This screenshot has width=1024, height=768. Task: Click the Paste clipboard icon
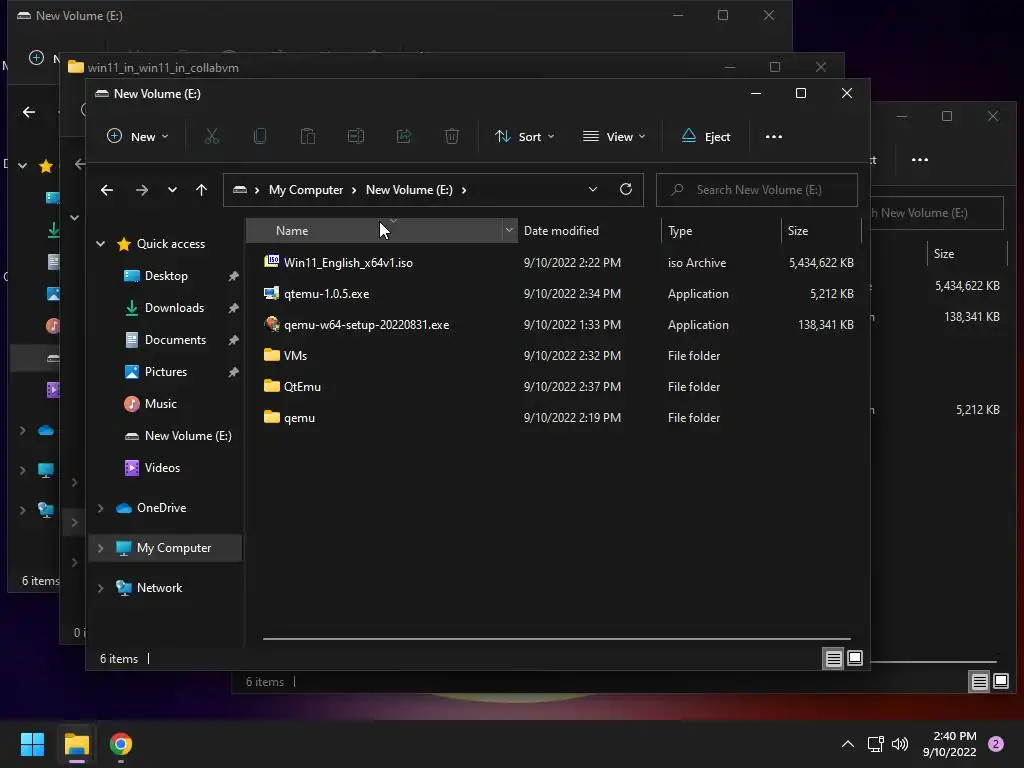pyautogui.click(x=308, y=136)
